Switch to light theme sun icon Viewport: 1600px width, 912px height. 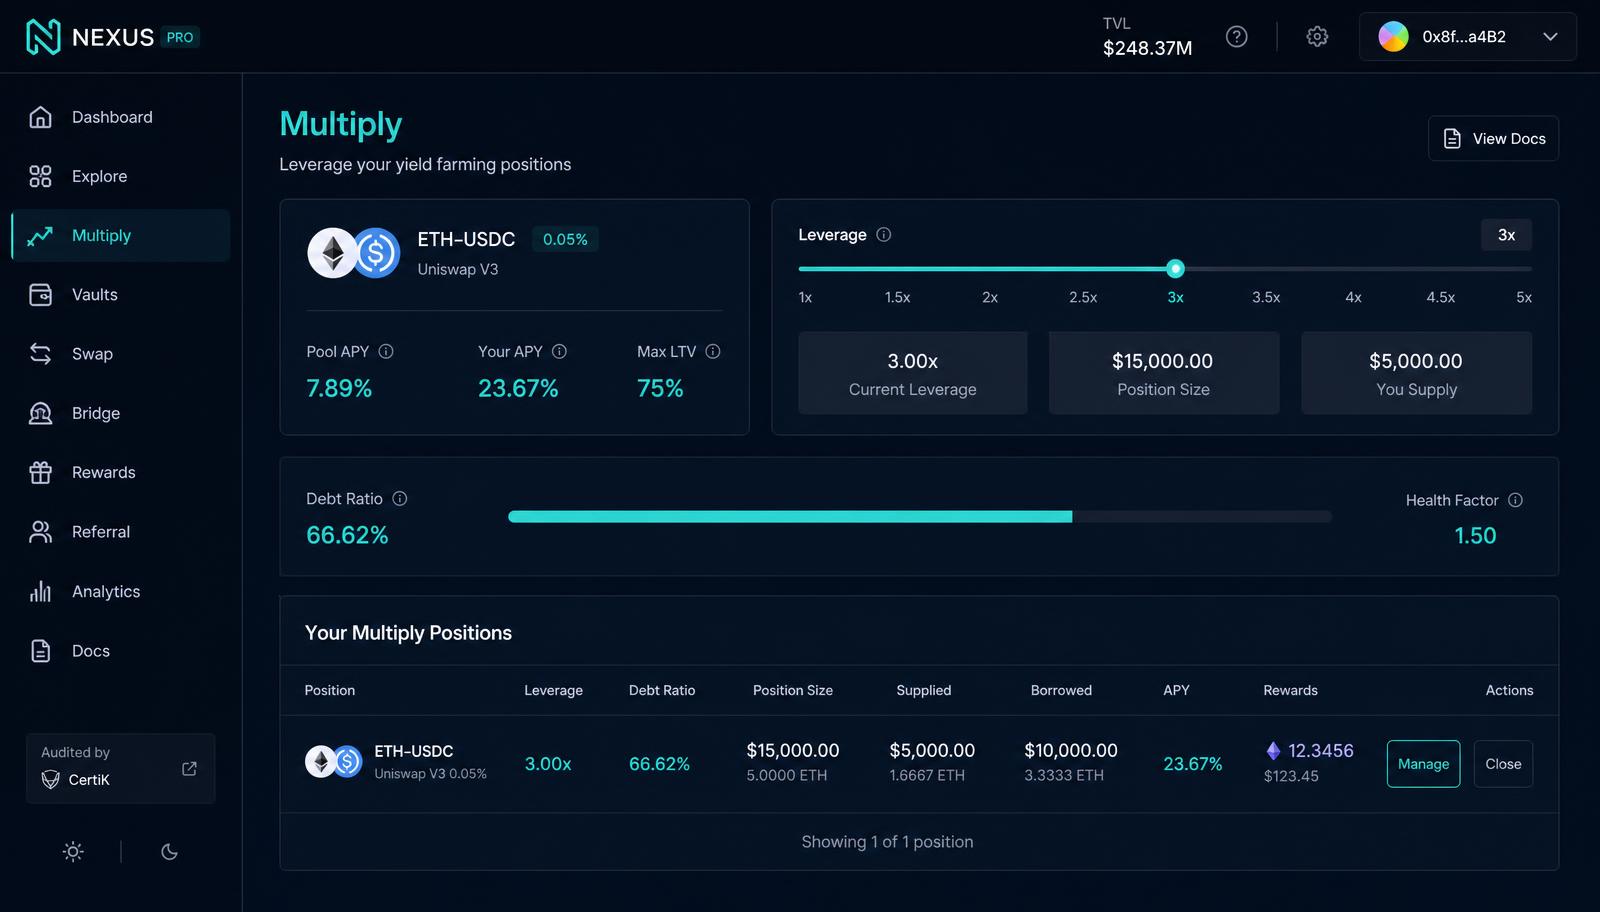pyautogui.click(x=73, y=852)
